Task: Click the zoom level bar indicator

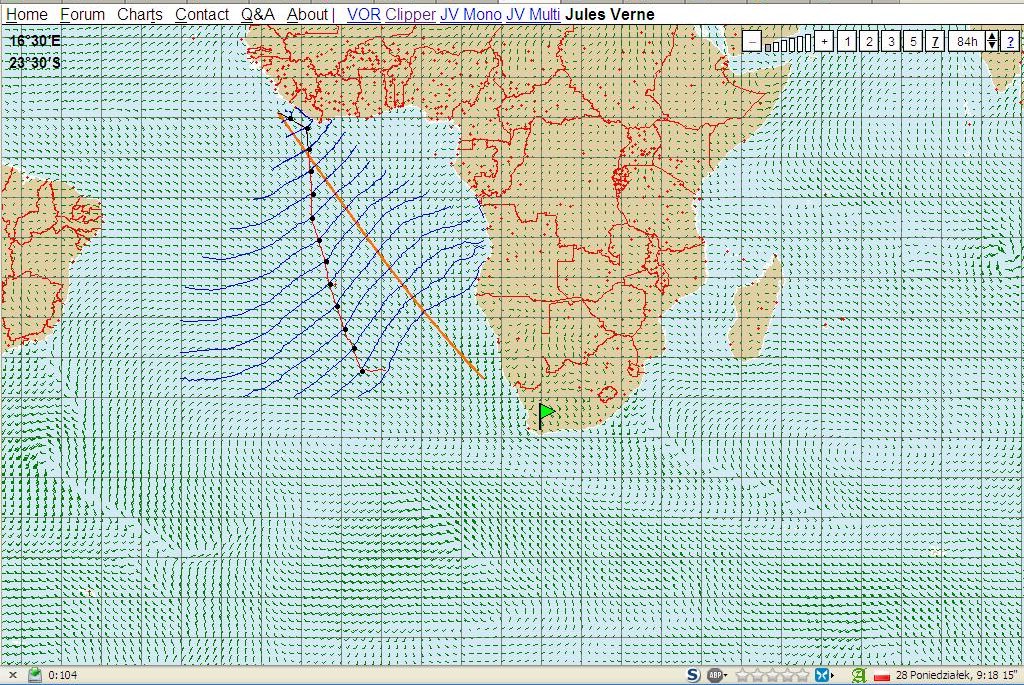Action: [787, 42]
